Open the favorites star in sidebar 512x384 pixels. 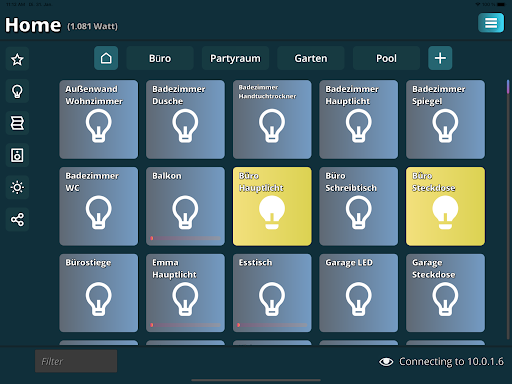[17, 59]
